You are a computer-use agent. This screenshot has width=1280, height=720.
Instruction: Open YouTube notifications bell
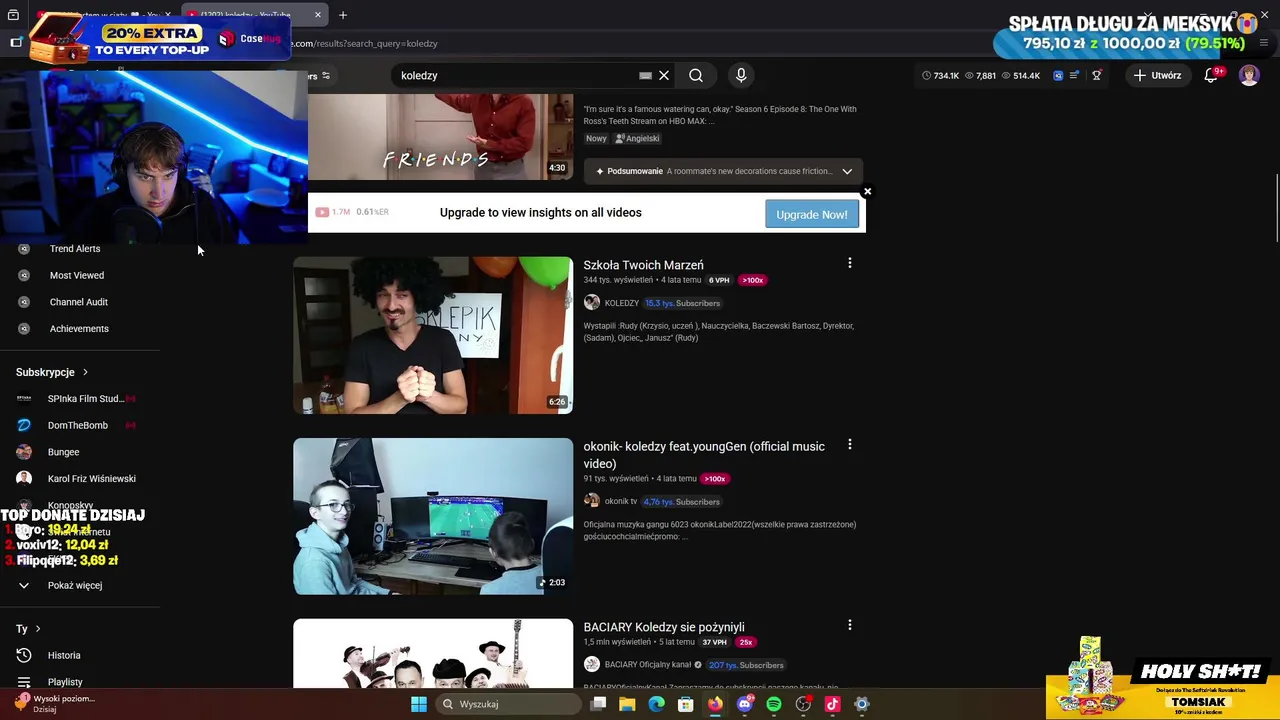pos(1211,75)
